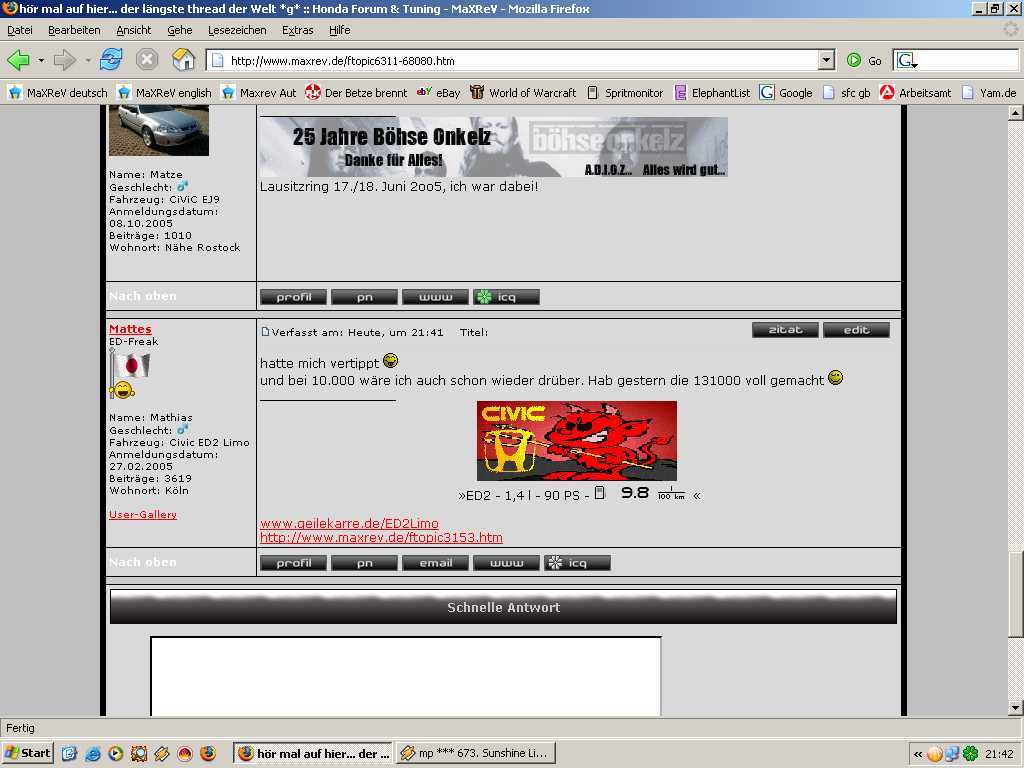Open the Windows Start menu
Viewport: 1024px width, 768px height.
click(27, 753)
